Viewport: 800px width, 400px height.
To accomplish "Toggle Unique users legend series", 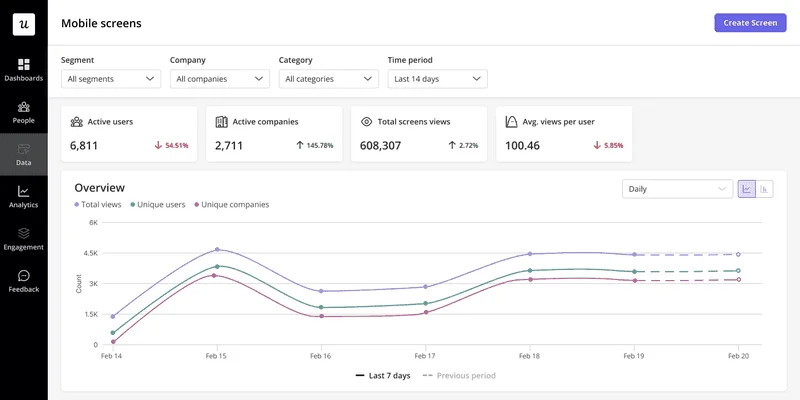I will click(158, 205).
